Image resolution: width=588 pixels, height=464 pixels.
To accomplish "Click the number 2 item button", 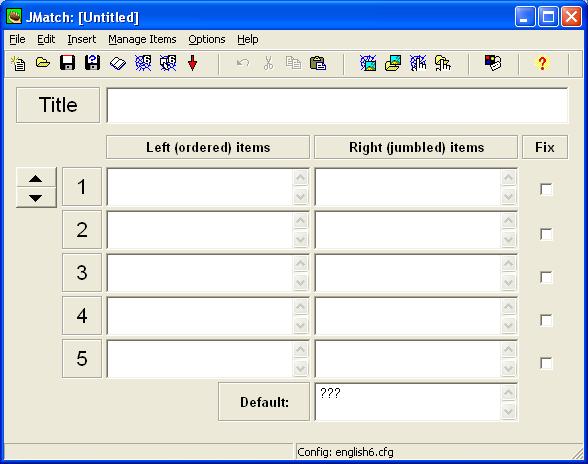I will [x=82, y=230].
